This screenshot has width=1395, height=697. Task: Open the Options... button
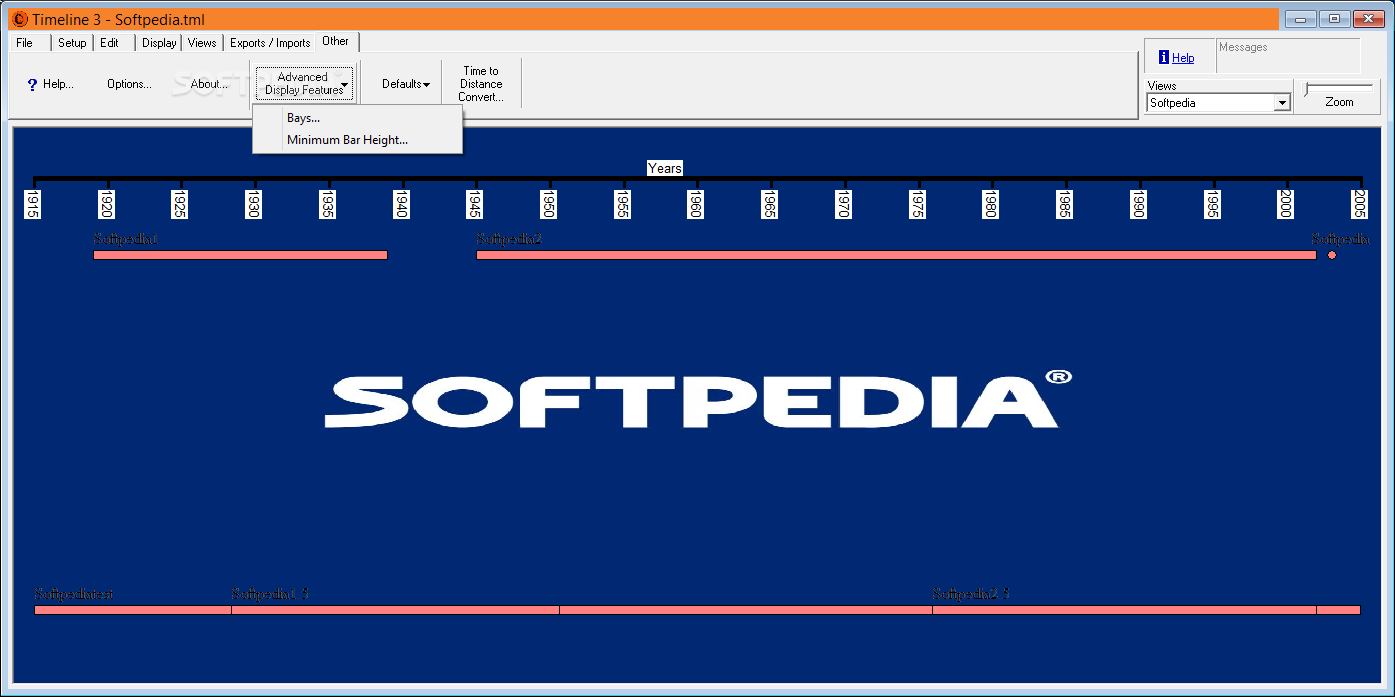click(129, 84)
